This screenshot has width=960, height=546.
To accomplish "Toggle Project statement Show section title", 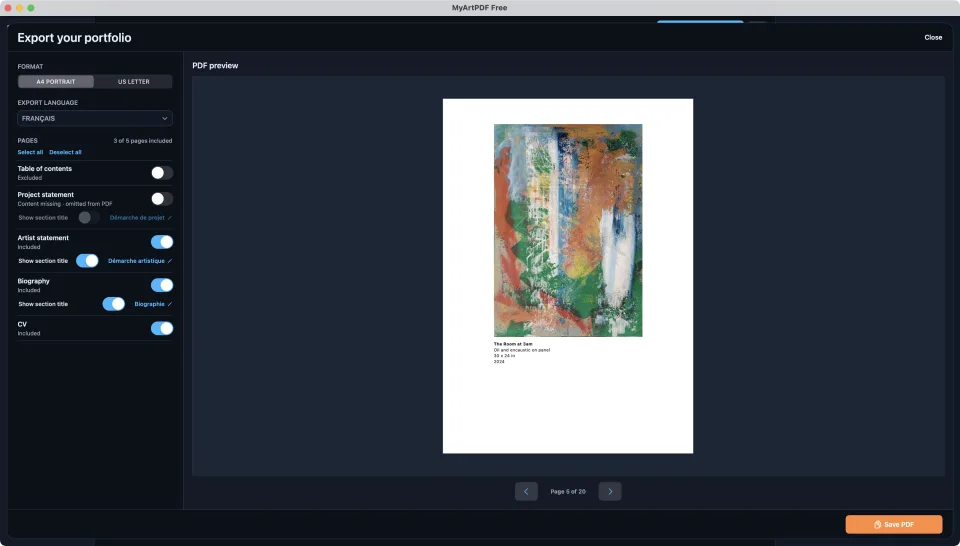I will [89, 217].
